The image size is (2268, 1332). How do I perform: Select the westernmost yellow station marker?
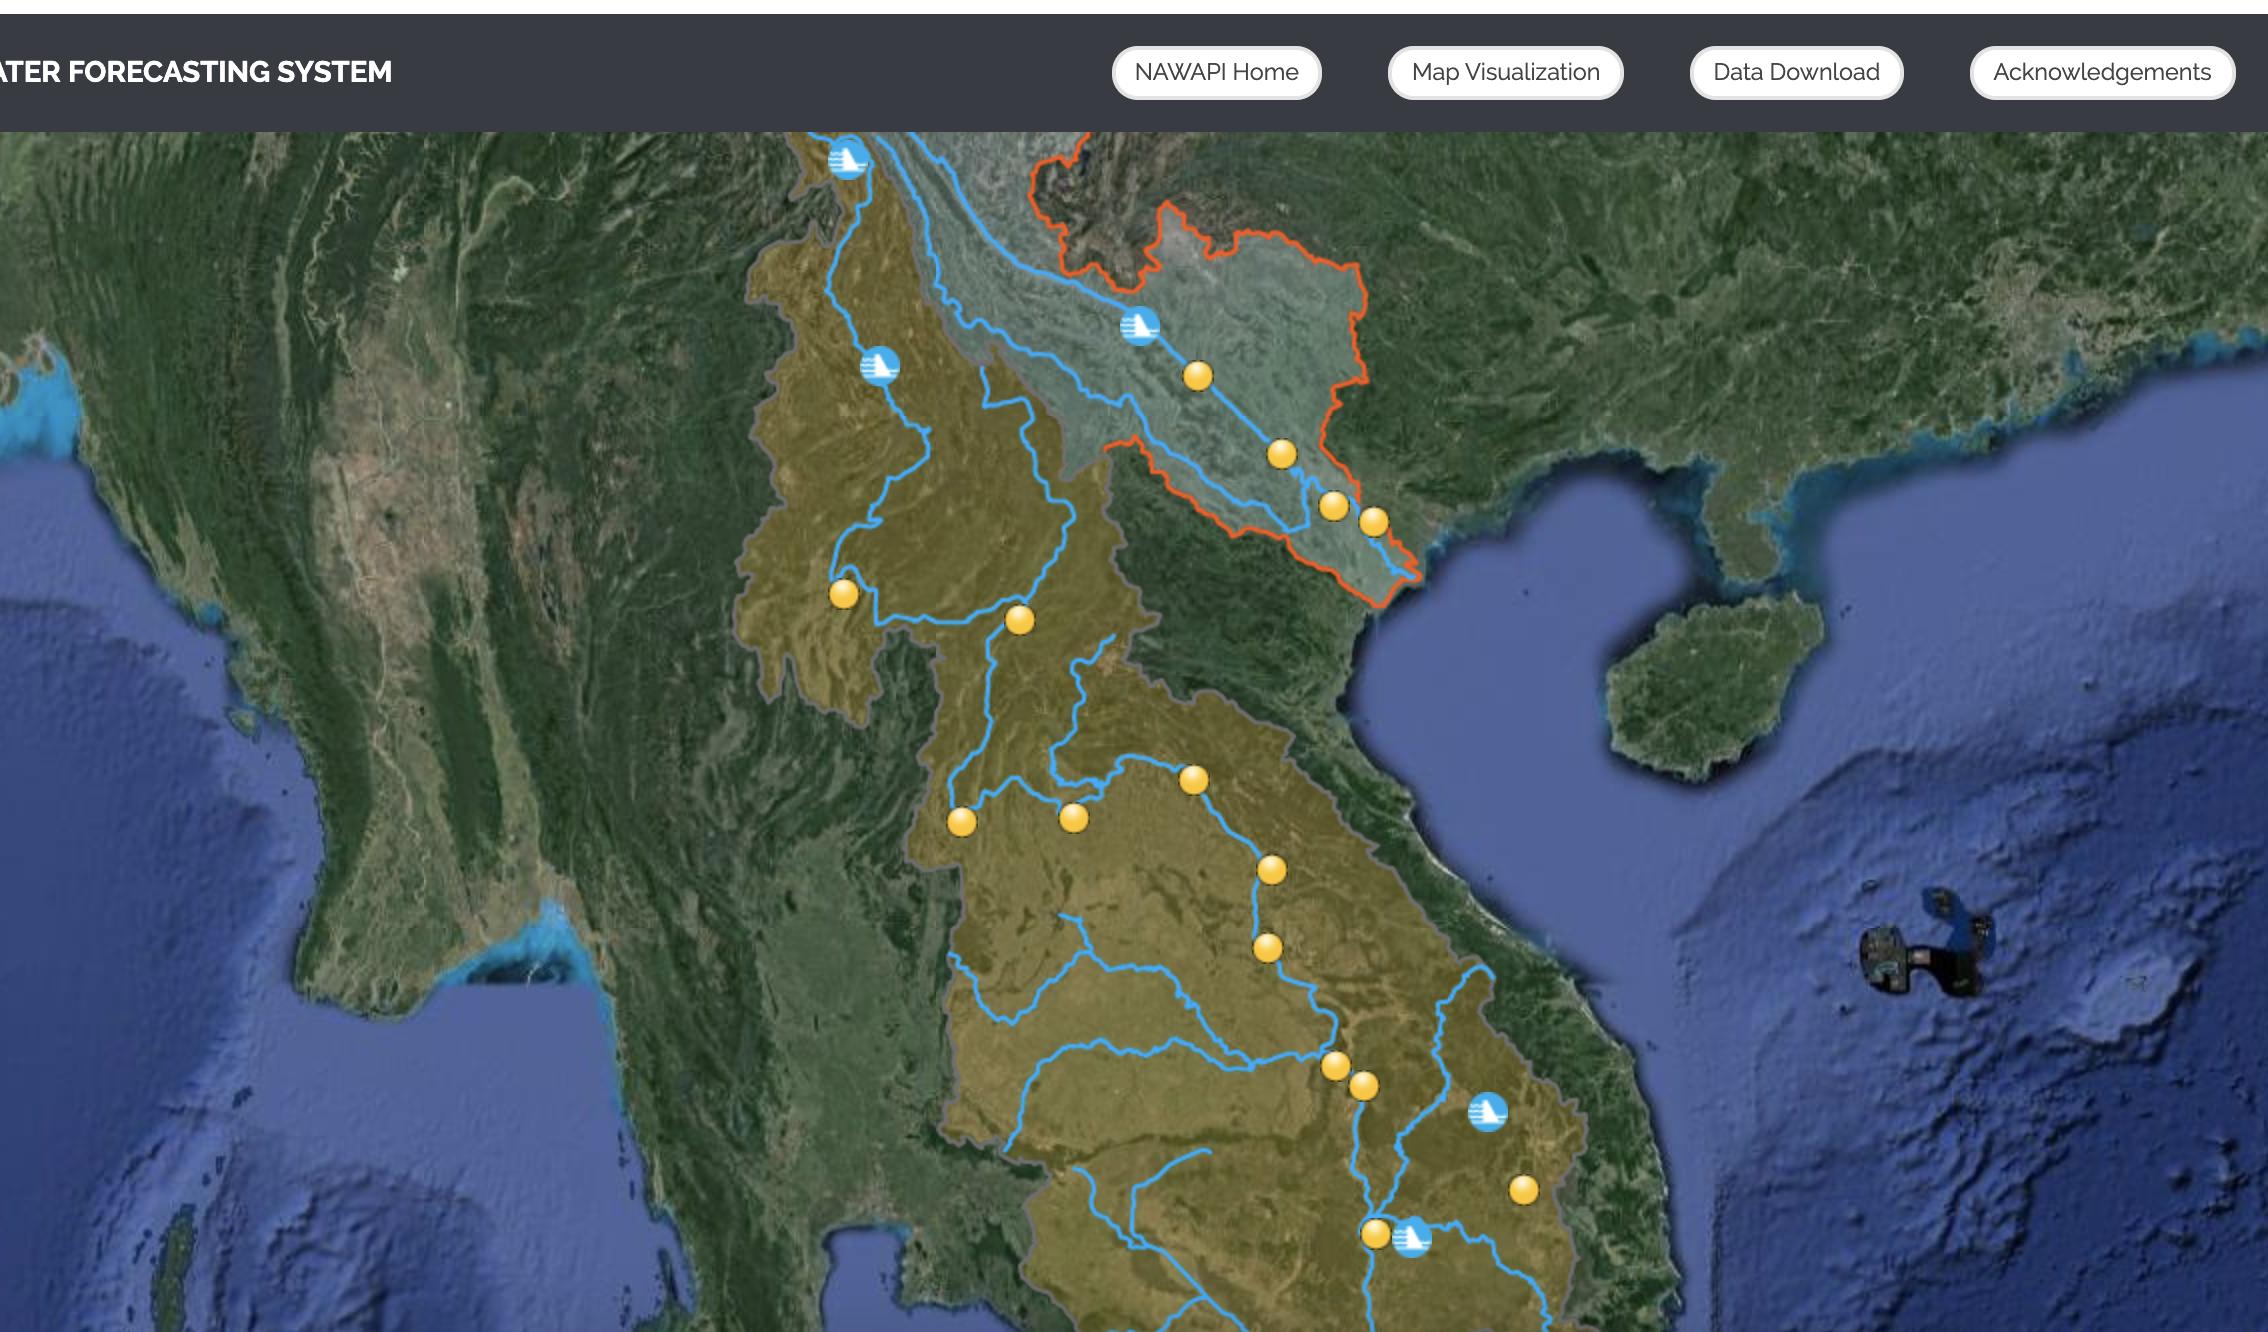point(843,594)
